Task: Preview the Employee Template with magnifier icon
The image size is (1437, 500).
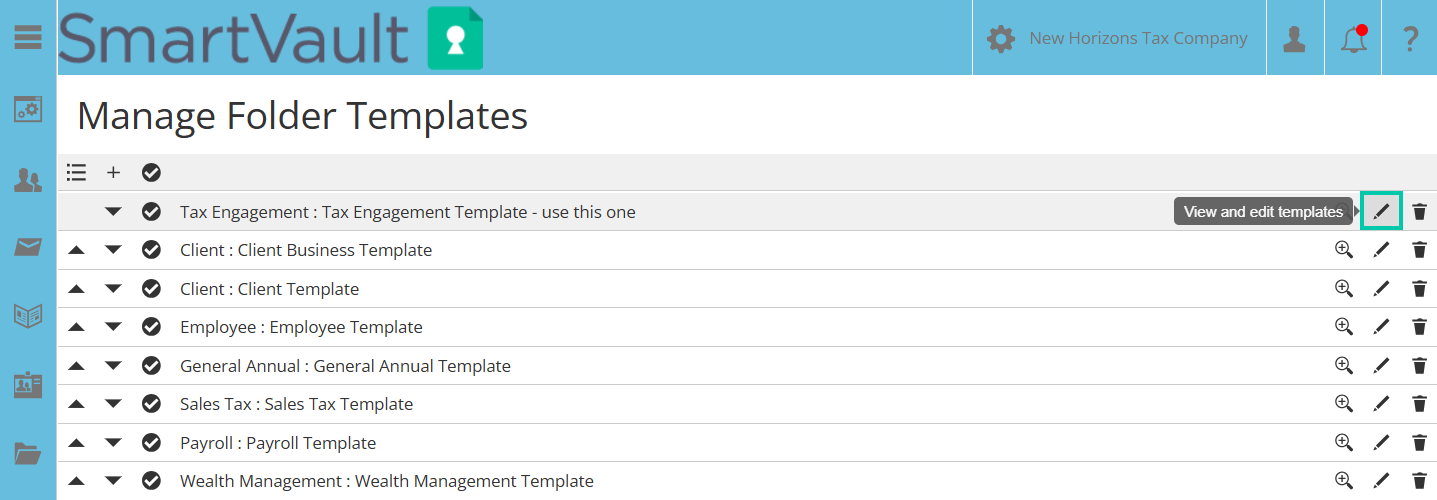Action: click(1344, 327)
